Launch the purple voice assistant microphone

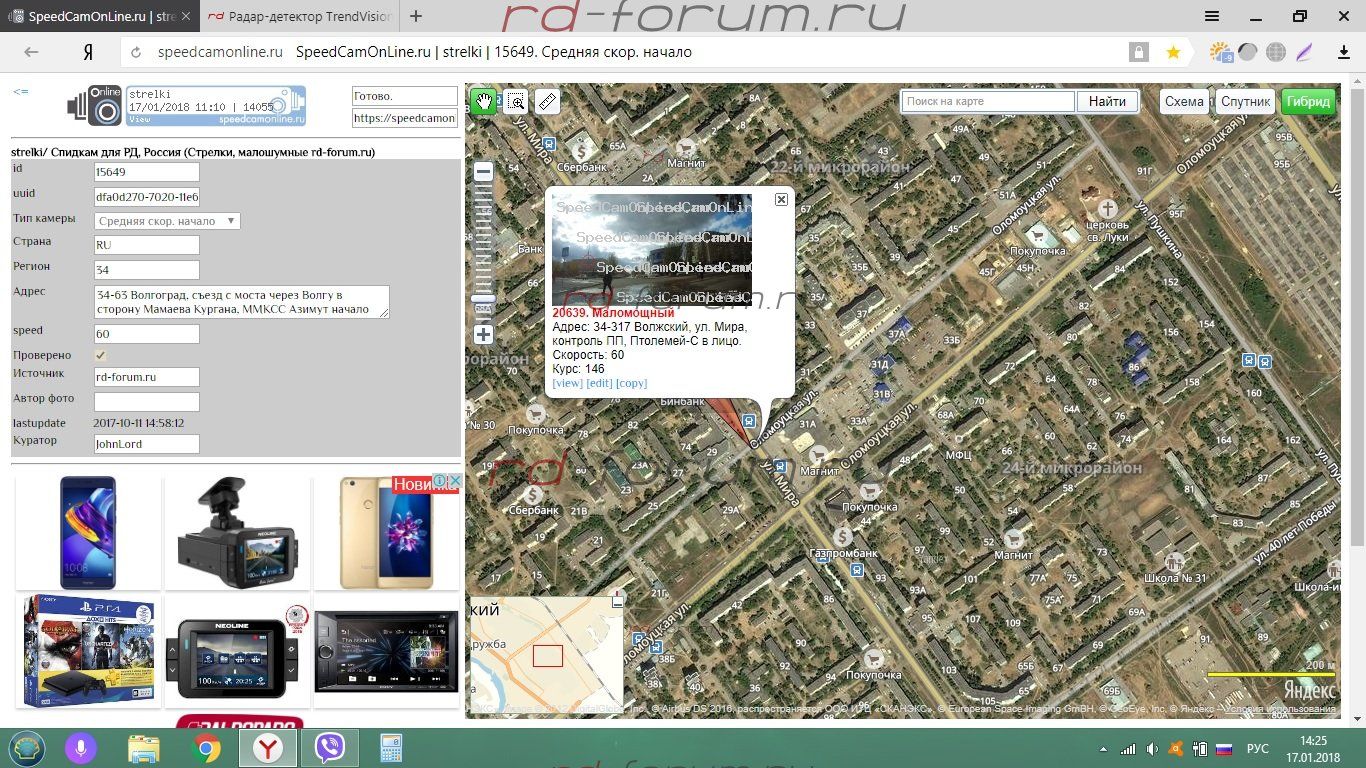coord(80,748)
